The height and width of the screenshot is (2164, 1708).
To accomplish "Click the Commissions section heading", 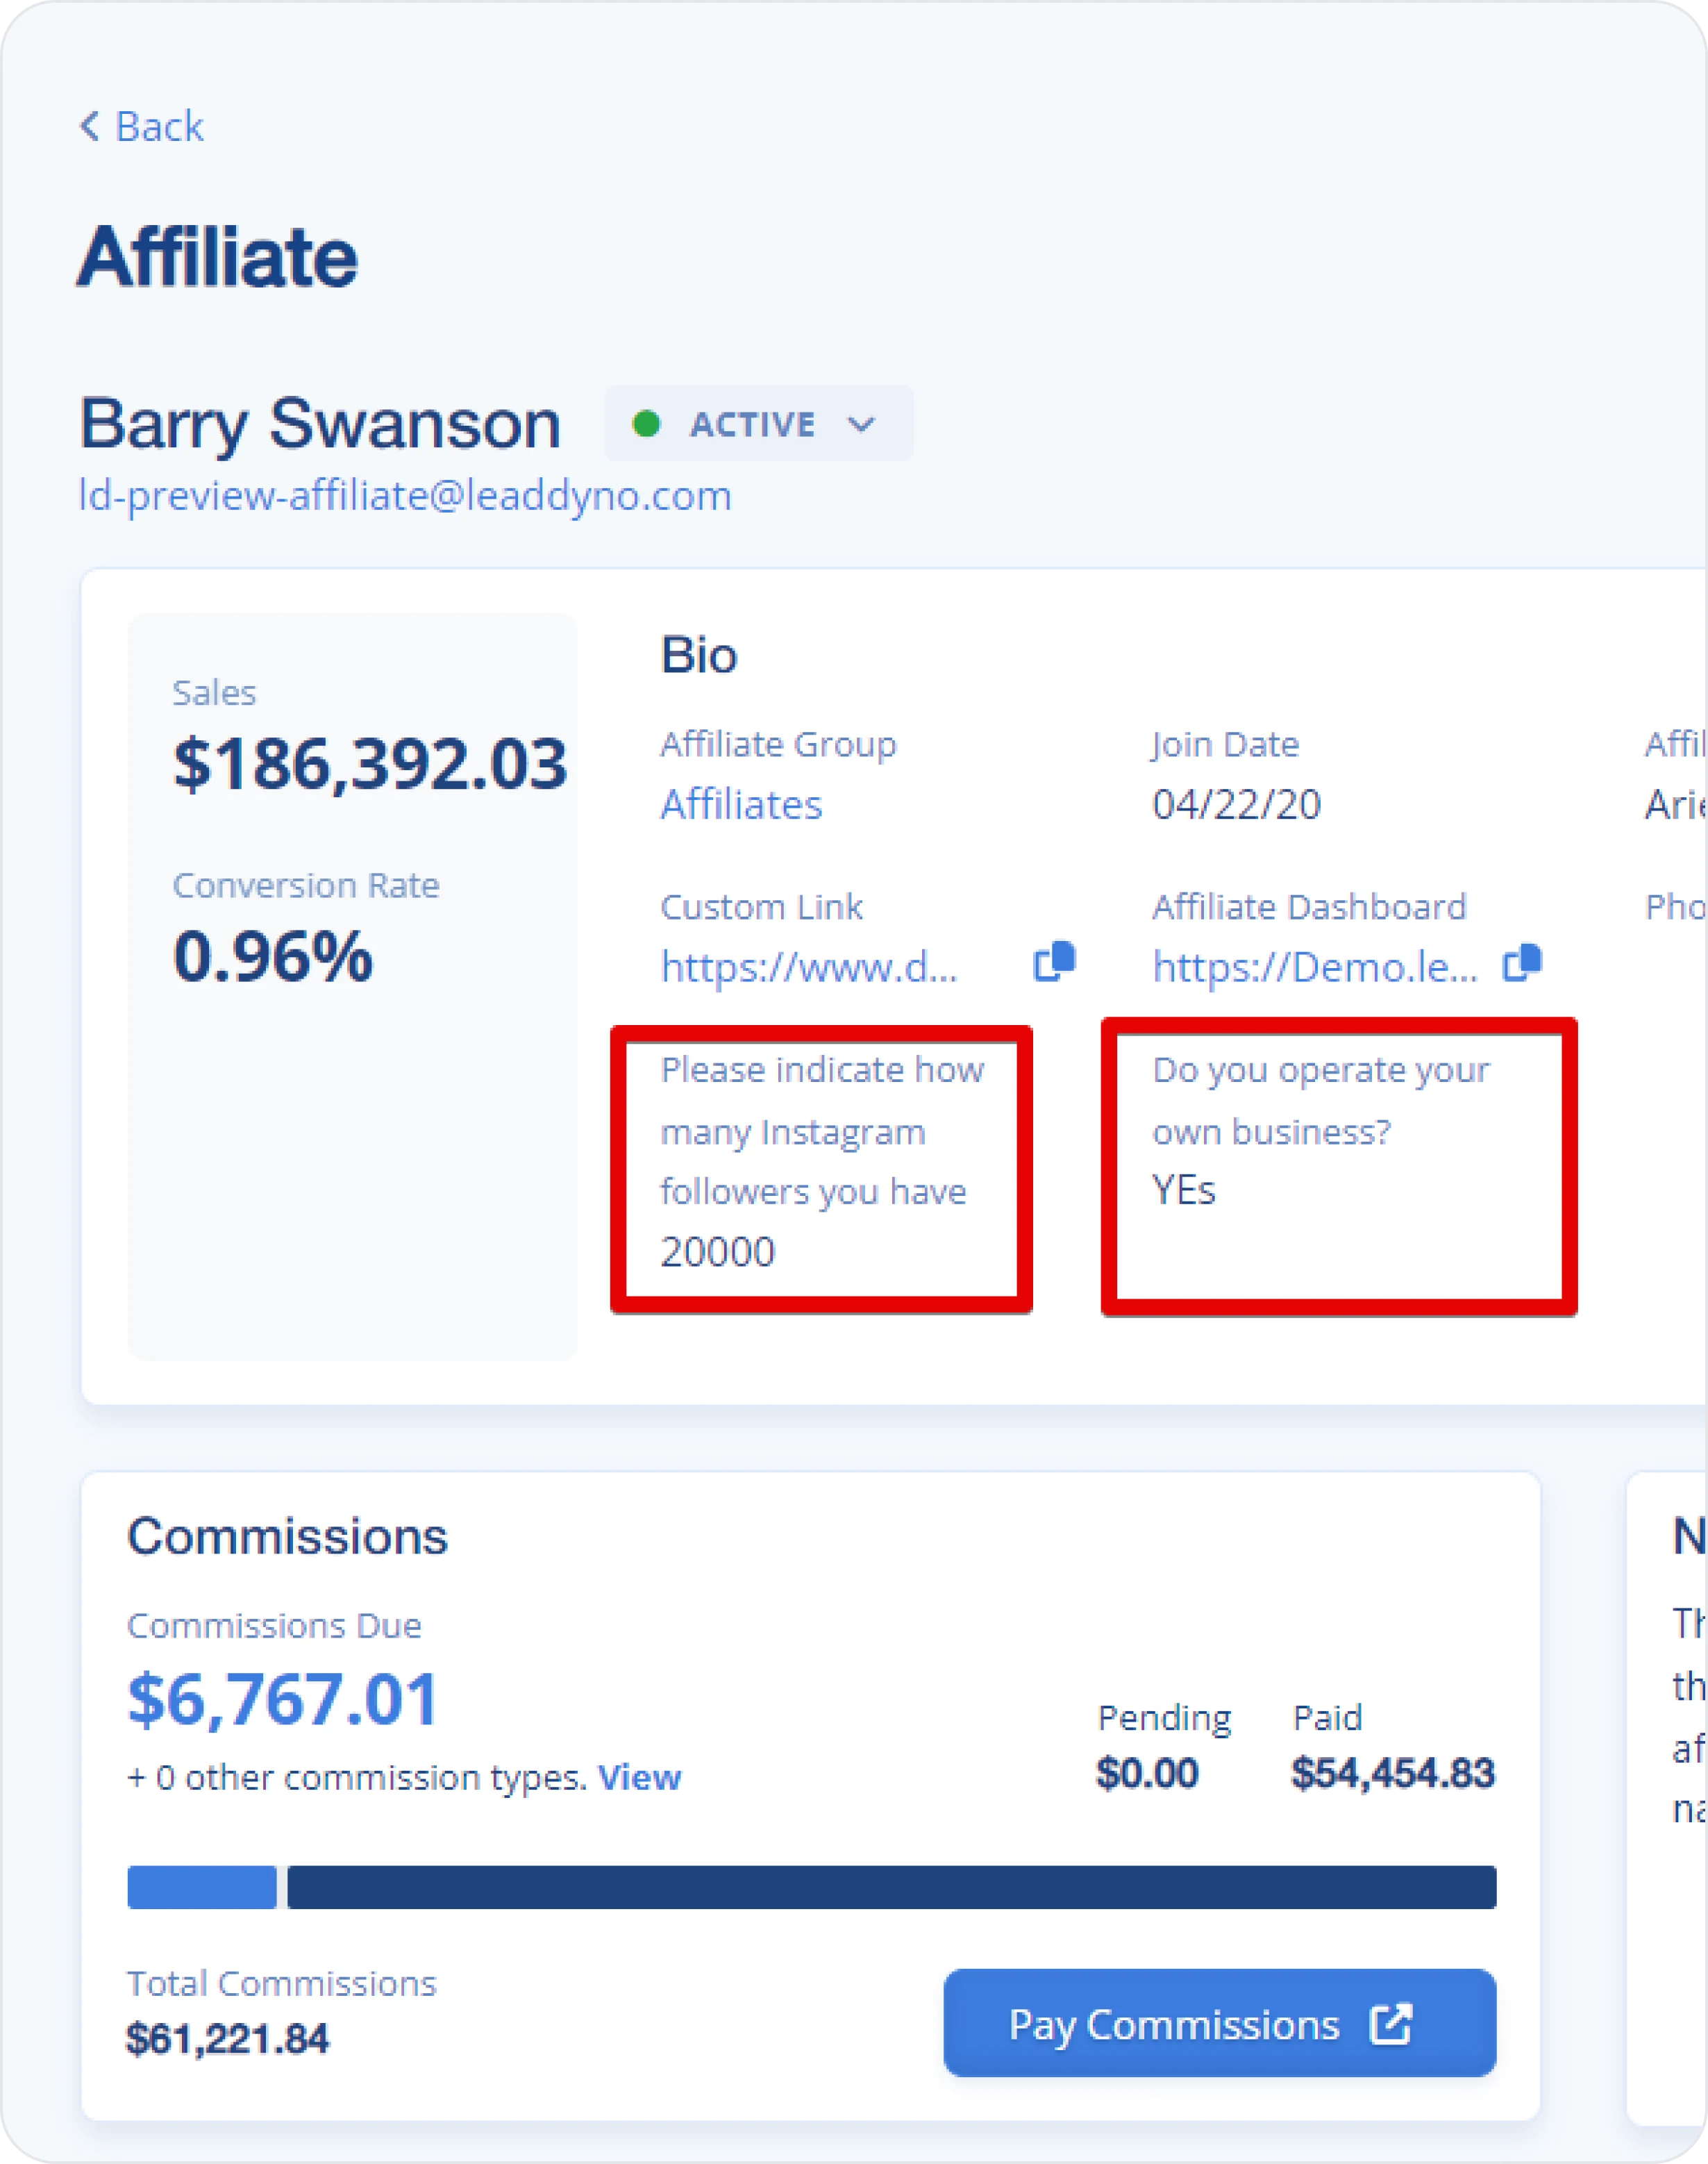I will (x=287, y=1537).
